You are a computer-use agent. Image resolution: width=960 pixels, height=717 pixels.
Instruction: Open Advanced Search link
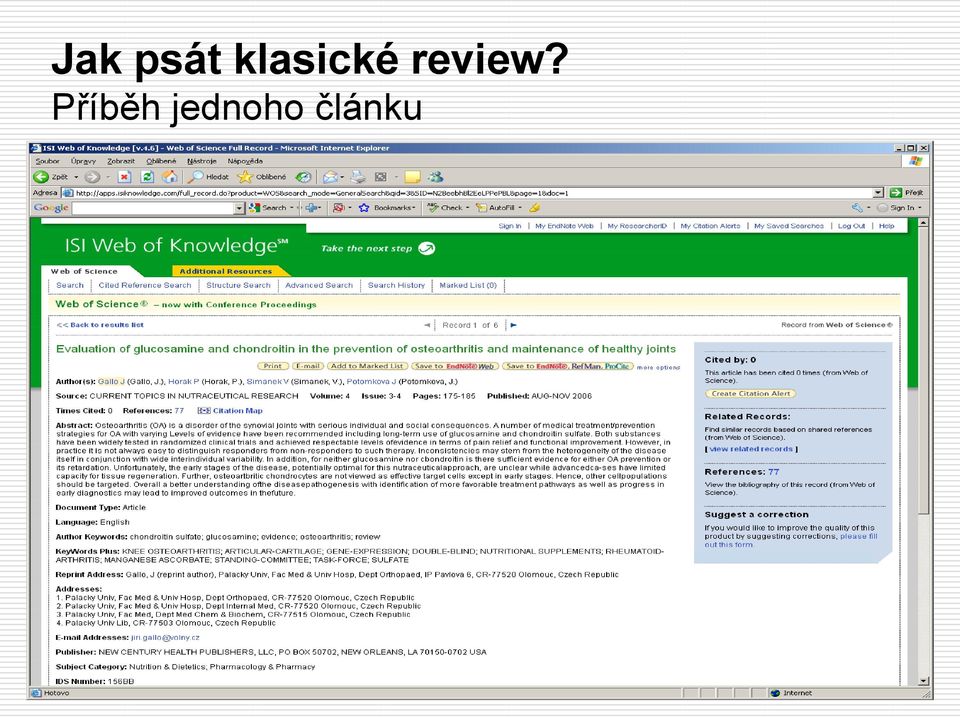click(319, 285)
